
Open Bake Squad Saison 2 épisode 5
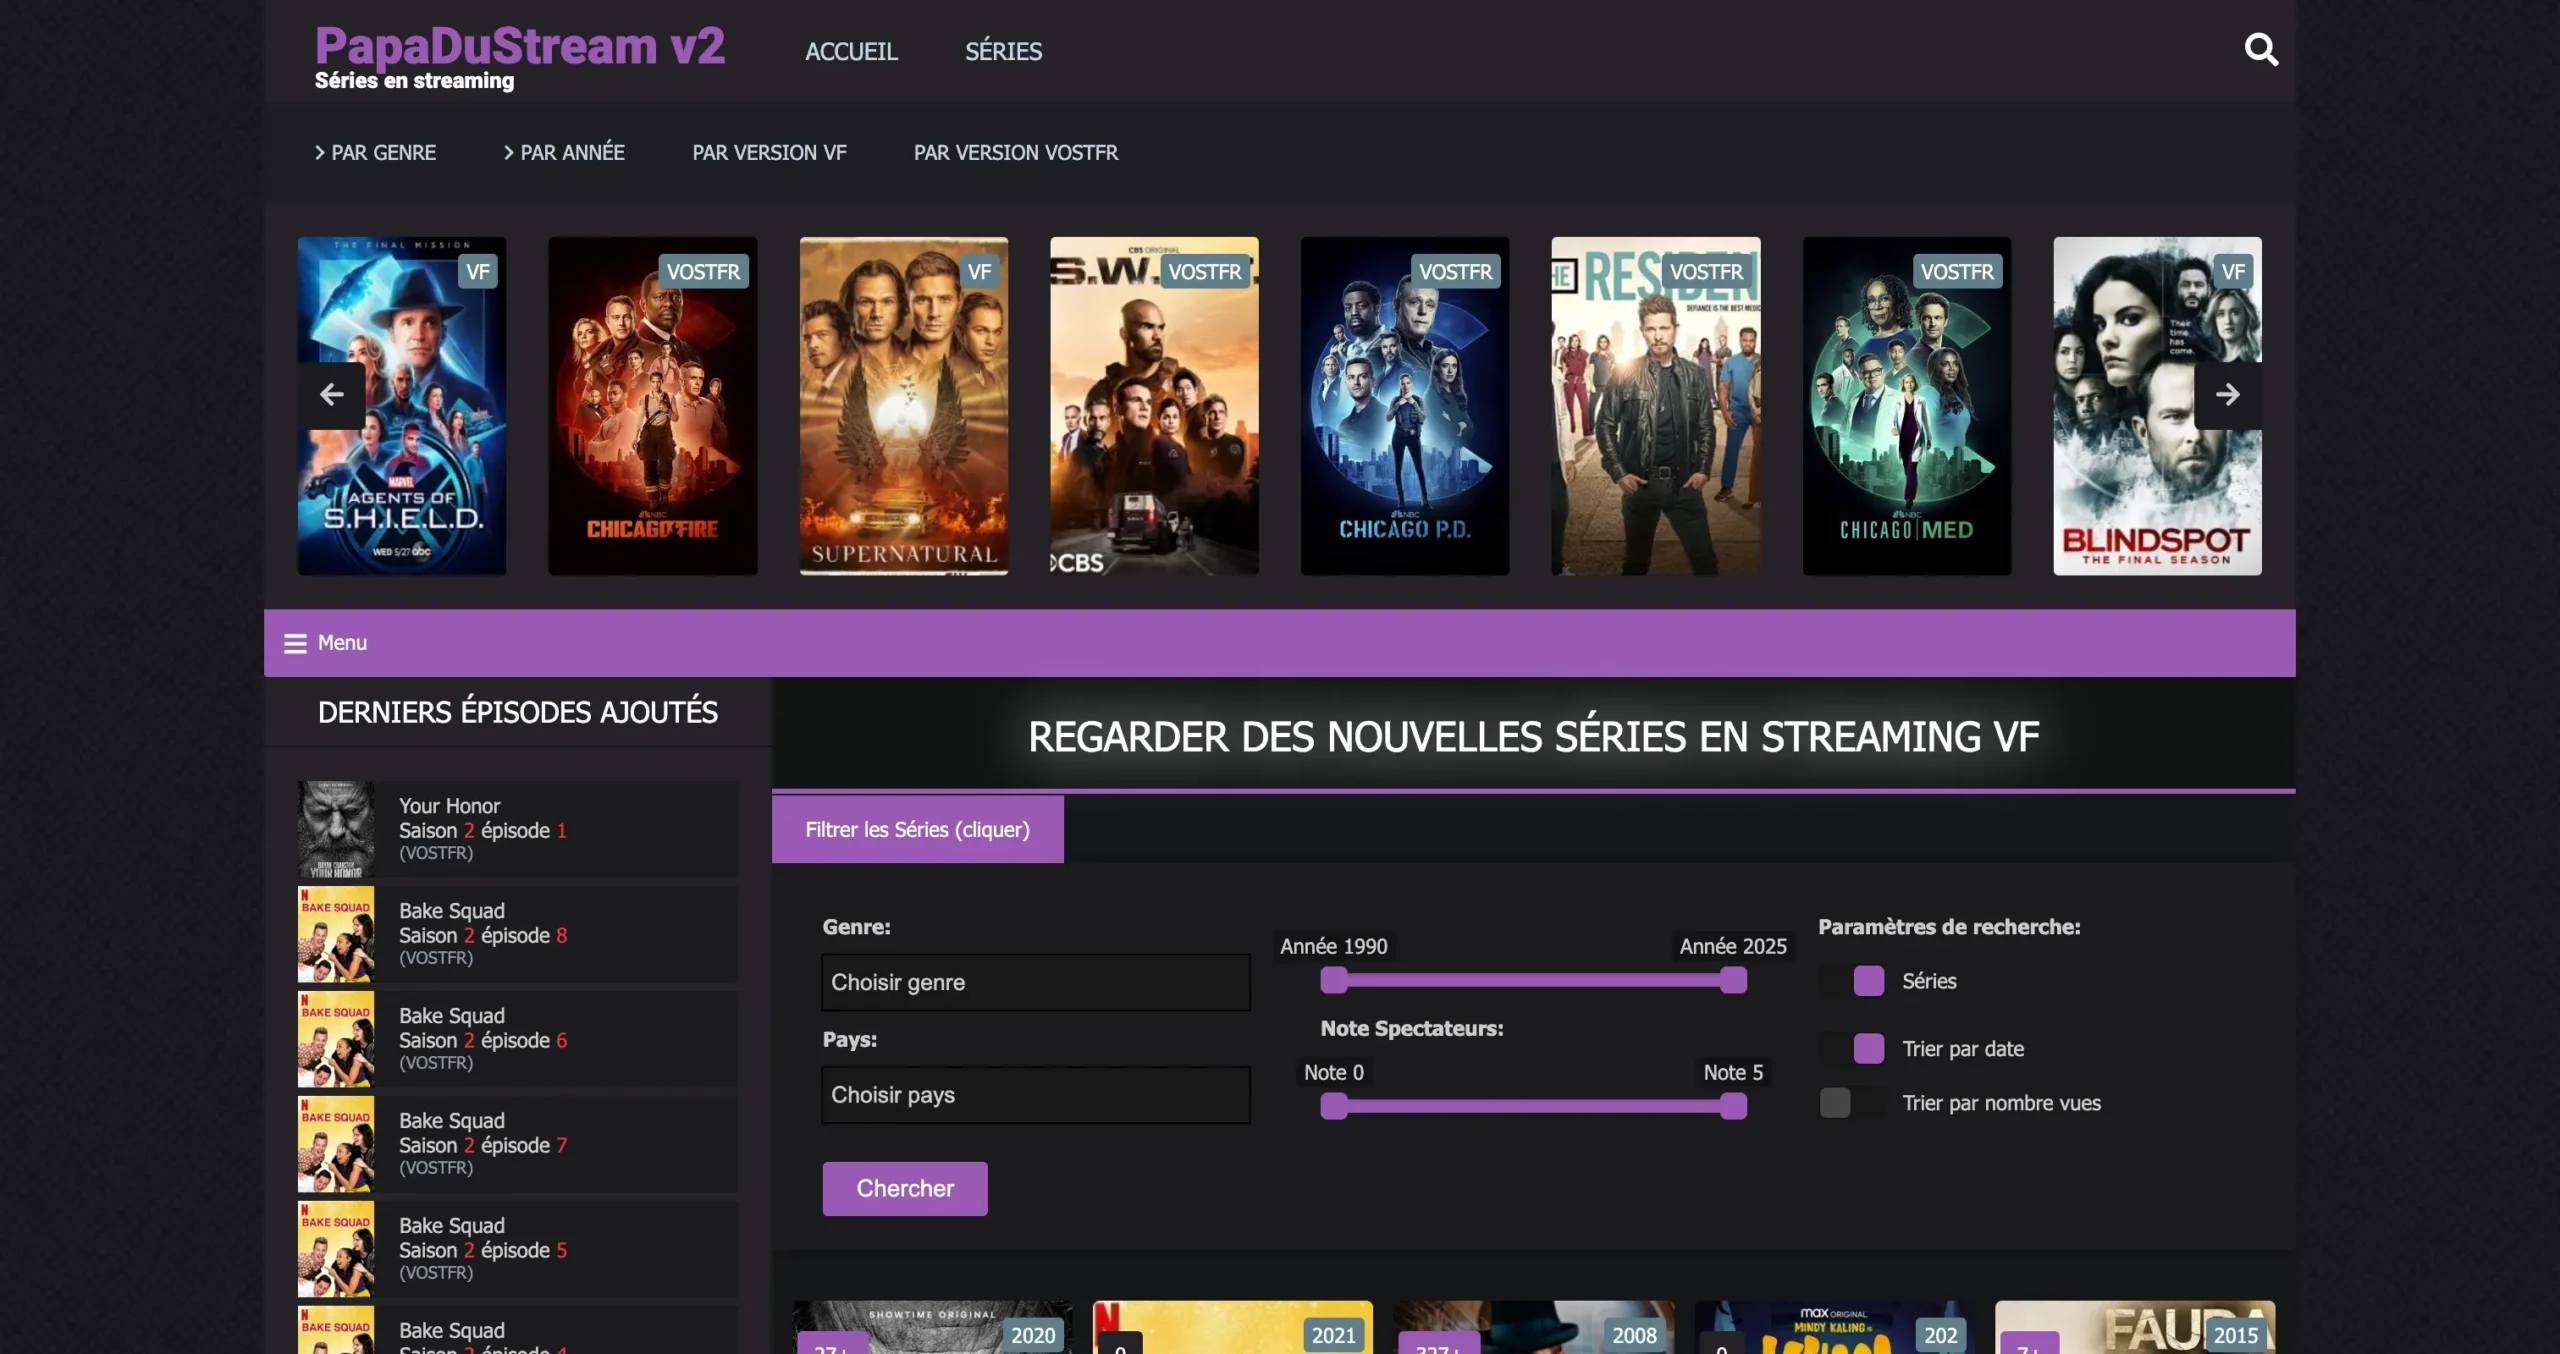[x=518, y=1249]
